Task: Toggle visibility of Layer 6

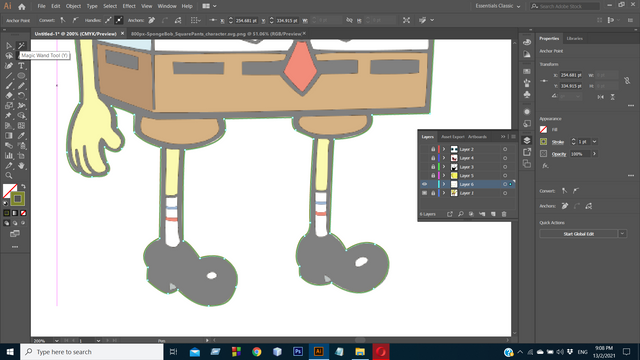Action: click(424, 184)
